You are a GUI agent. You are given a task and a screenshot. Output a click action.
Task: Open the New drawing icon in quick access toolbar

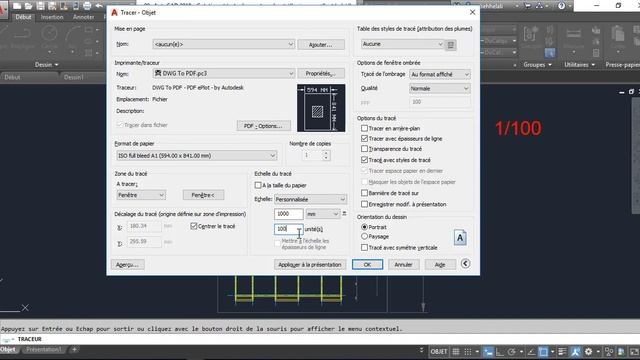16,6
